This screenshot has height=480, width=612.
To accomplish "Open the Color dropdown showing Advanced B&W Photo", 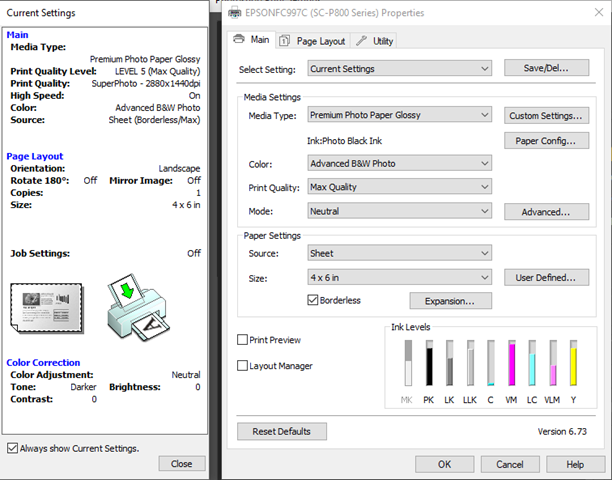I will click(x=399, y=164).
